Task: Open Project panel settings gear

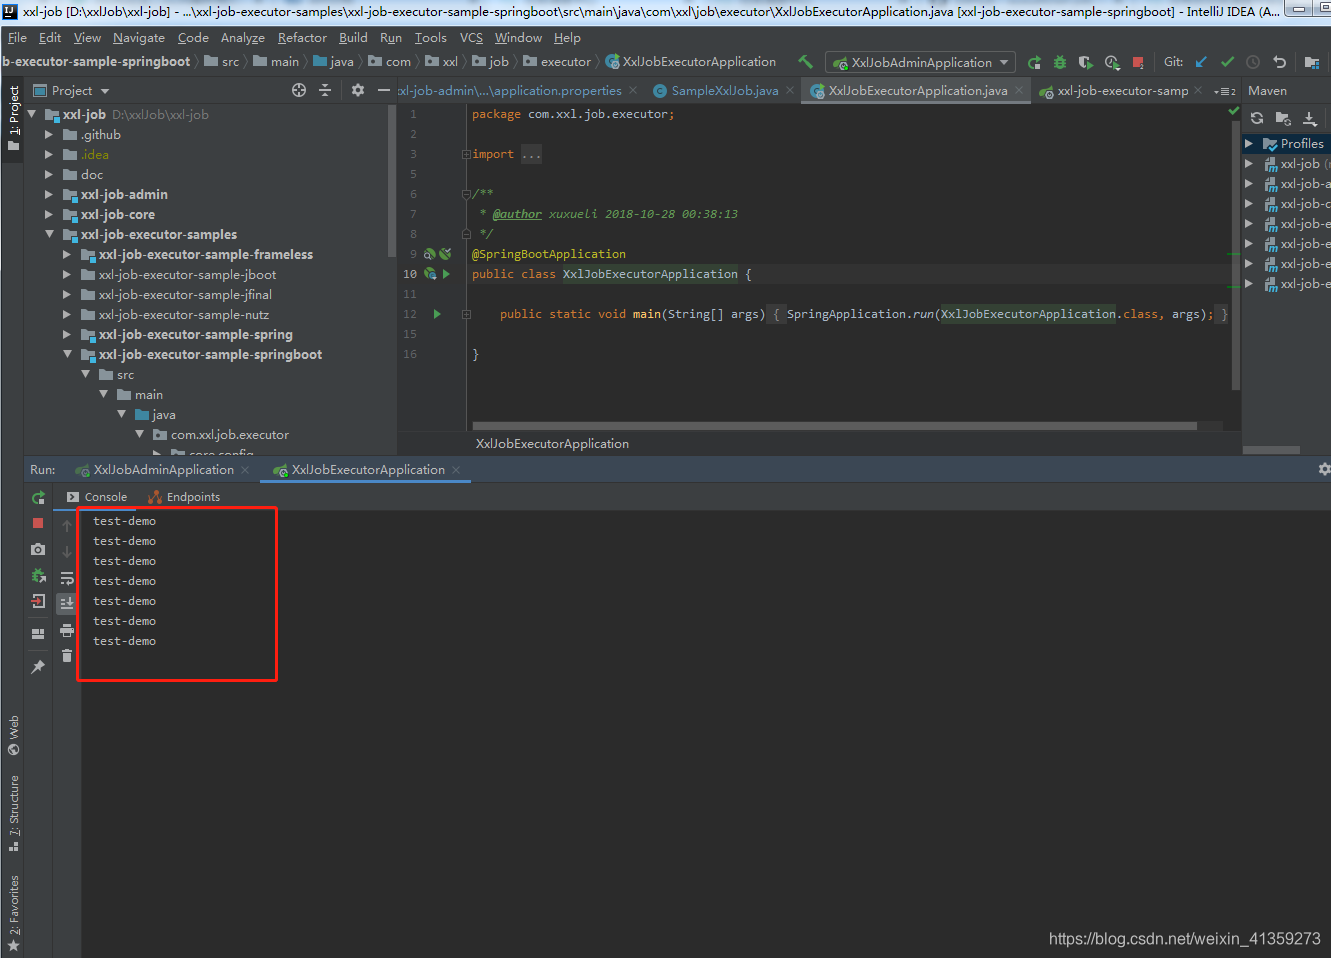Action: coord(358,90)
